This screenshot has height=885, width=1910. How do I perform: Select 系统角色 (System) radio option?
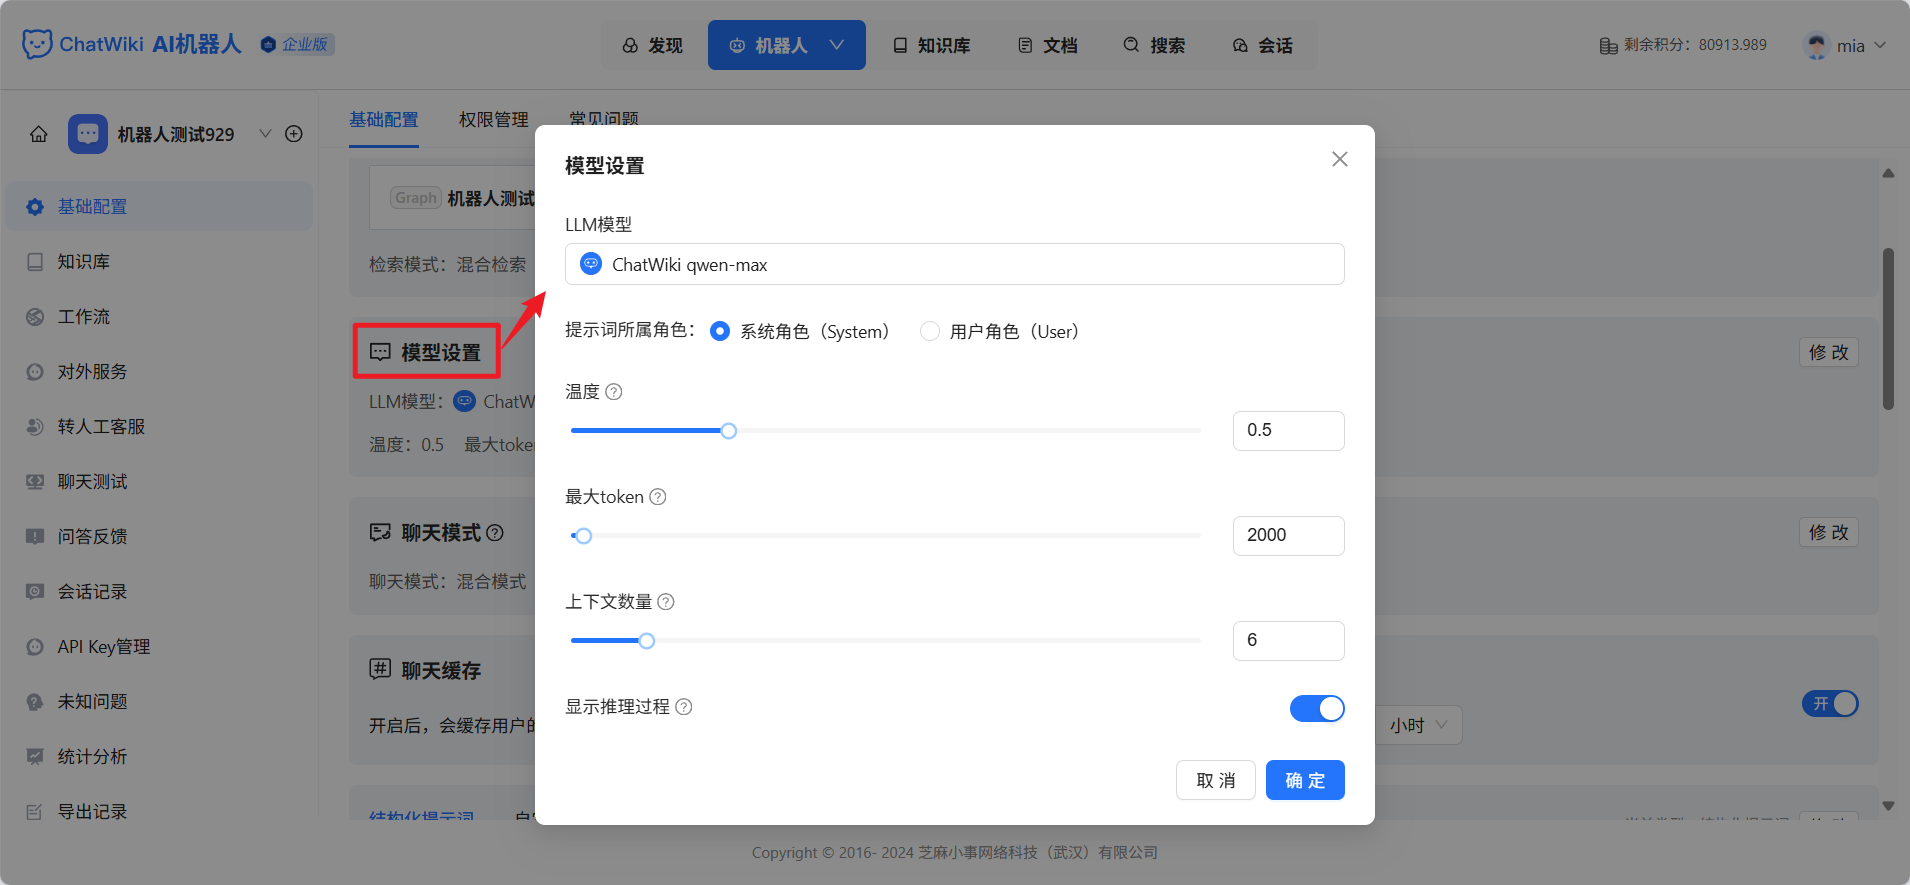tap(720, 331)
